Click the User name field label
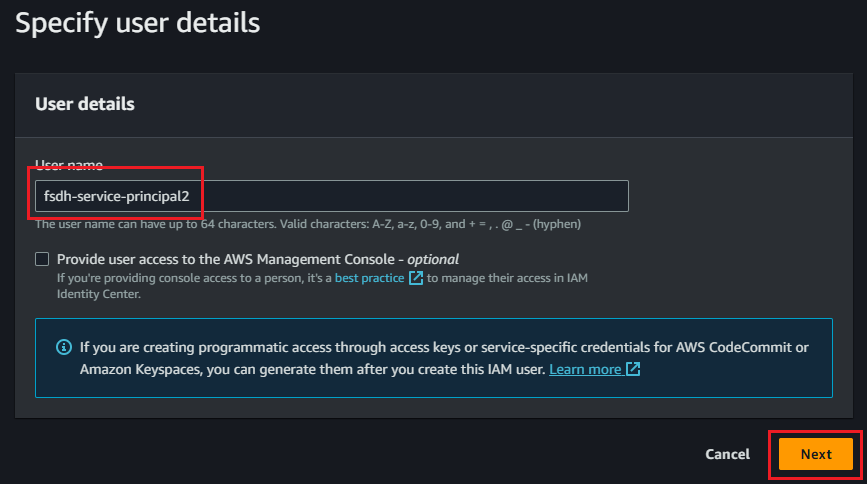This screenshot has width=867, height=484. 69,164
